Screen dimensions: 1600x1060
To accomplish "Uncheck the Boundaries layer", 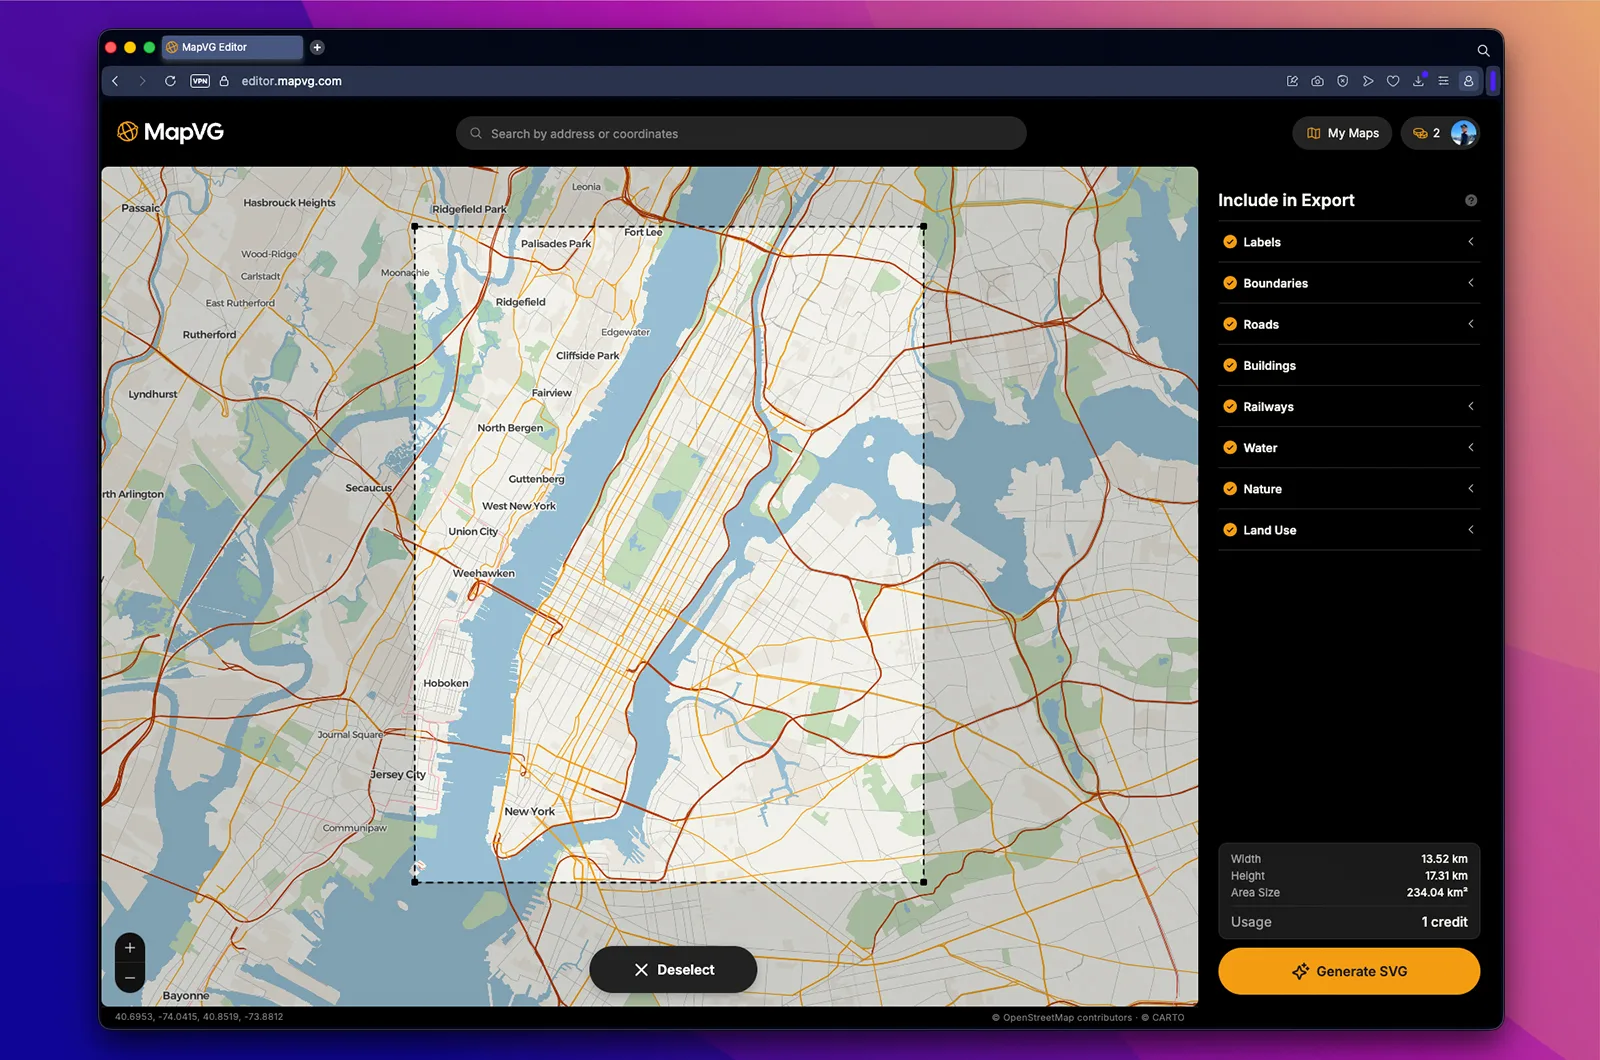I will [1230, 283].
